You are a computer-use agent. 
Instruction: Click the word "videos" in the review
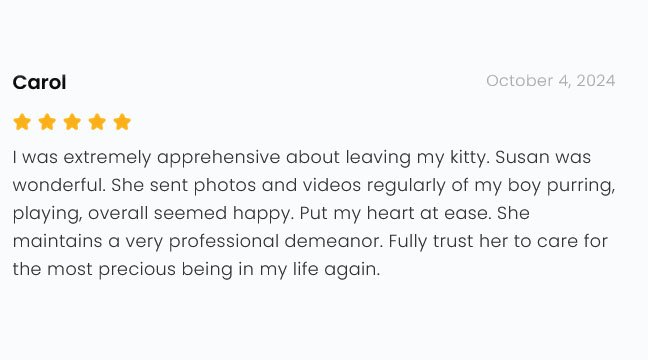[x=332, y=185]
